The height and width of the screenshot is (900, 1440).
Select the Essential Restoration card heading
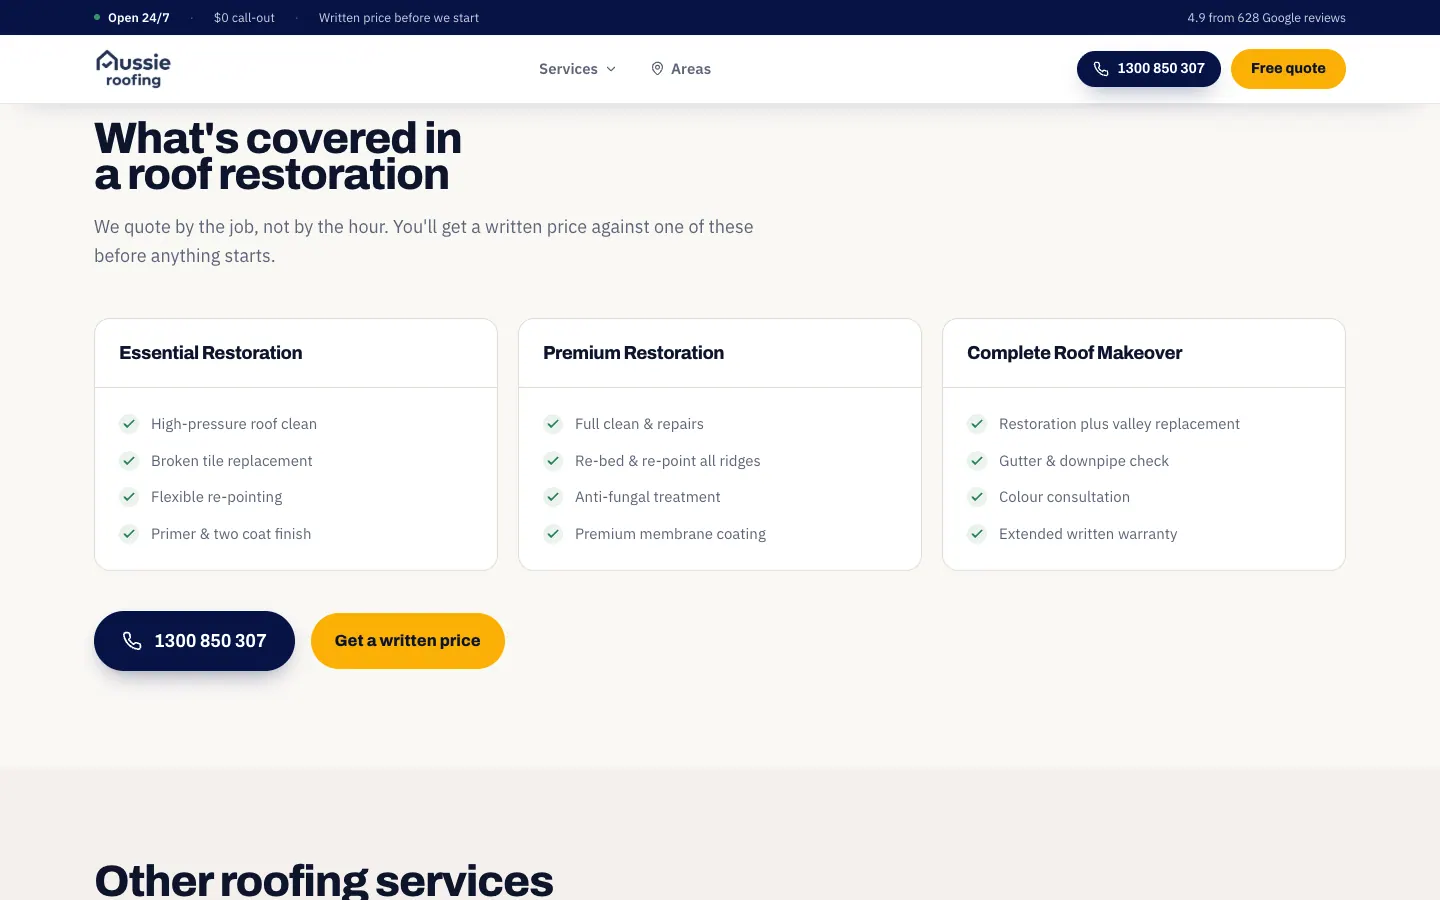pos(211,353)
